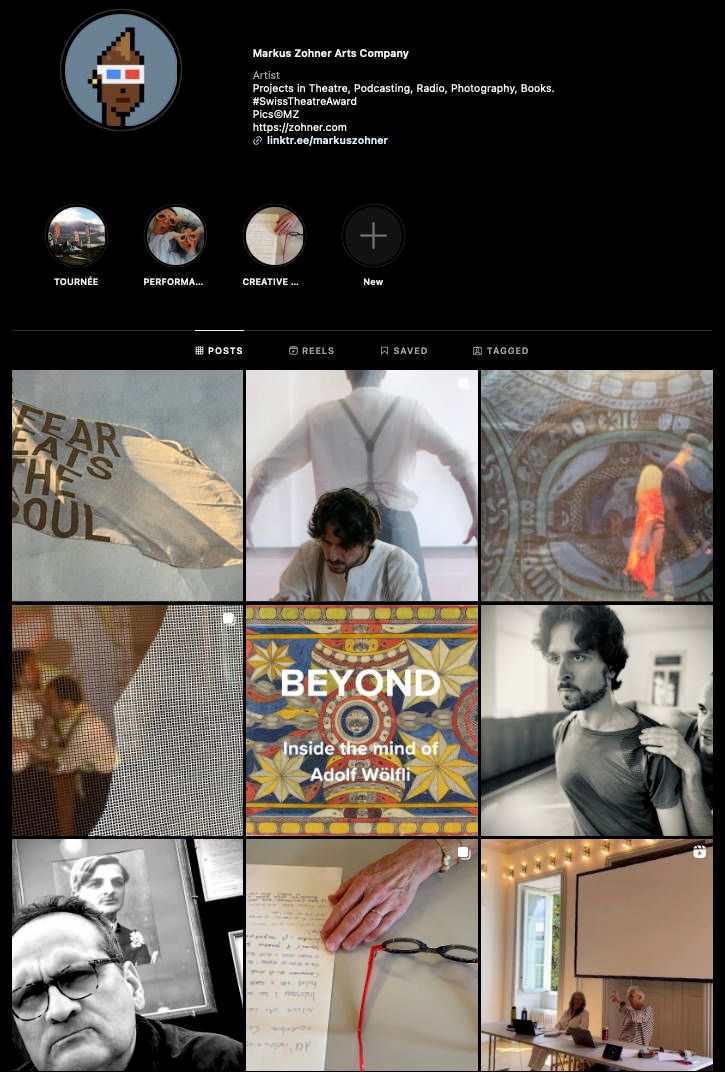Click the #SwissTheatreAward hashtag
The width and height of the screenshot is (725, 1072).
tap(304, 101)
